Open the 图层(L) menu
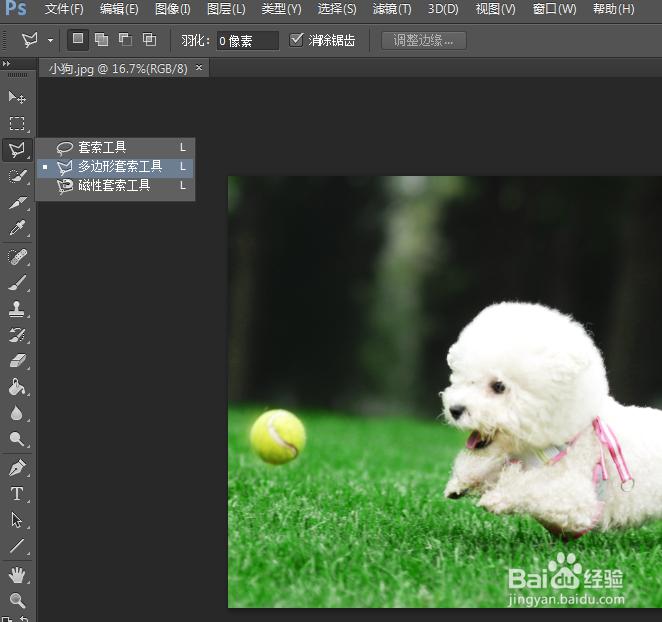The width and height of the screenshot is (662, 622). click(226, 9)
